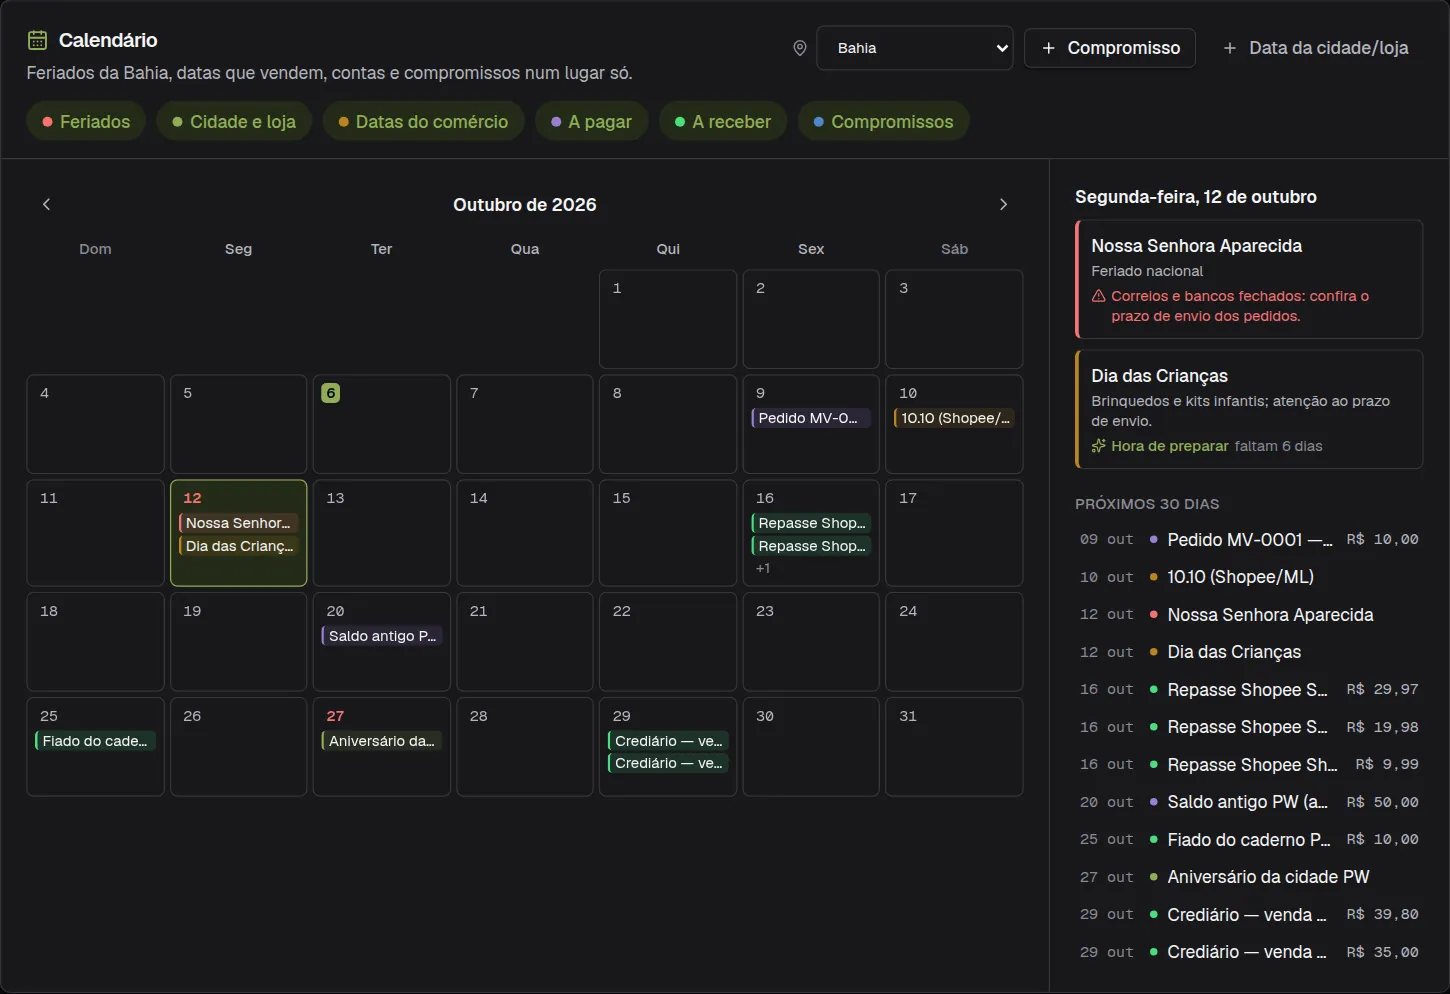
Task: Go to previous month arrow
Action: (46, 204)
